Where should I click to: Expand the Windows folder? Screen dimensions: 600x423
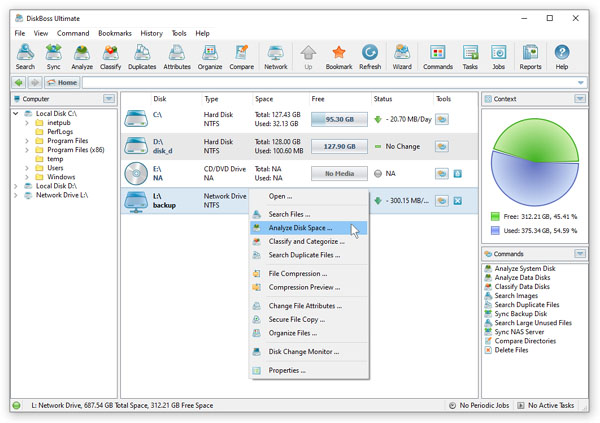pyautogui.click(x=27, y=177)
